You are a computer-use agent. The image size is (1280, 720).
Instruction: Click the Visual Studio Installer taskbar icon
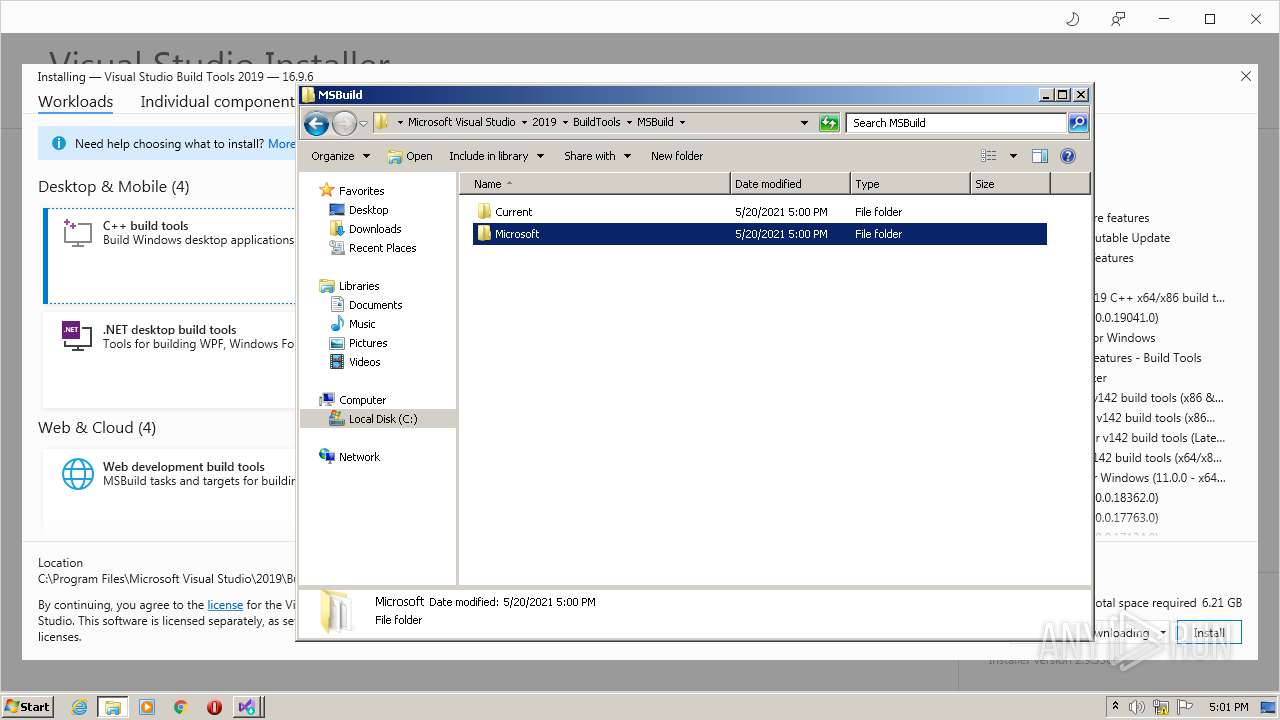tap(247, 707)
